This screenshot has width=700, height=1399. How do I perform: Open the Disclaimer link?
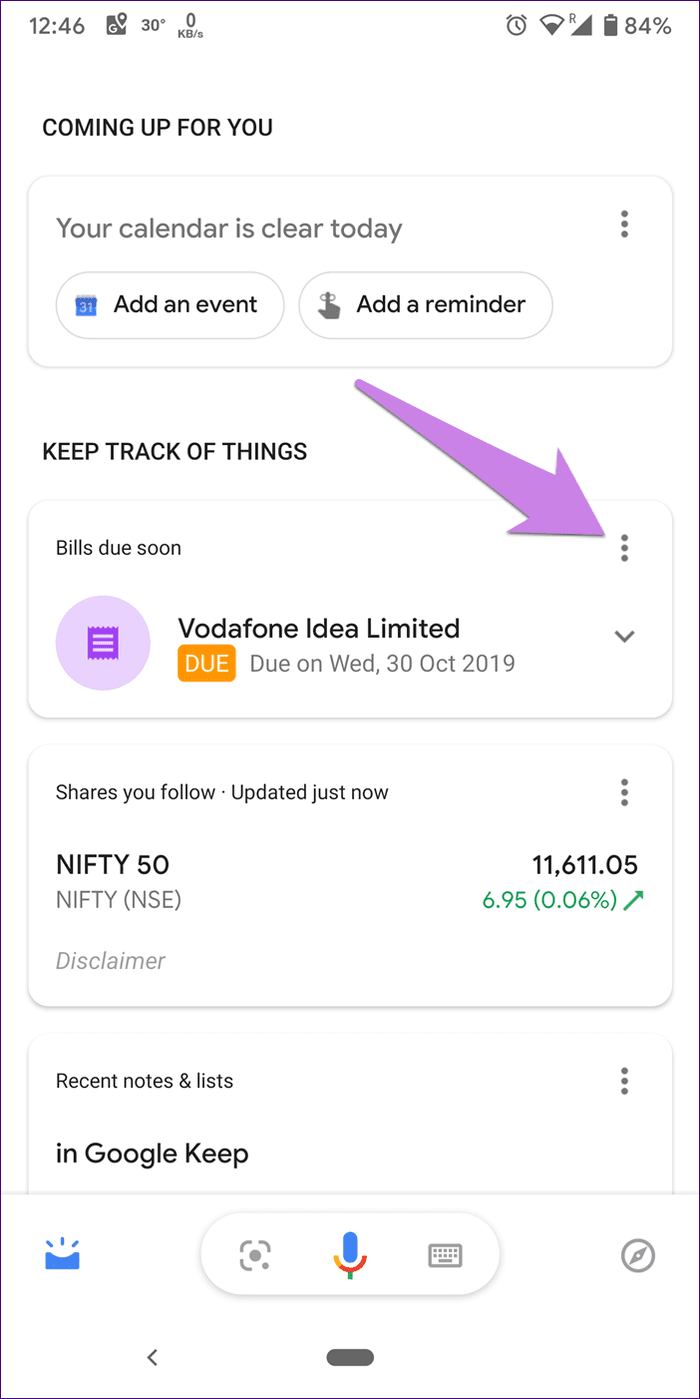click(x=110, y=961)
